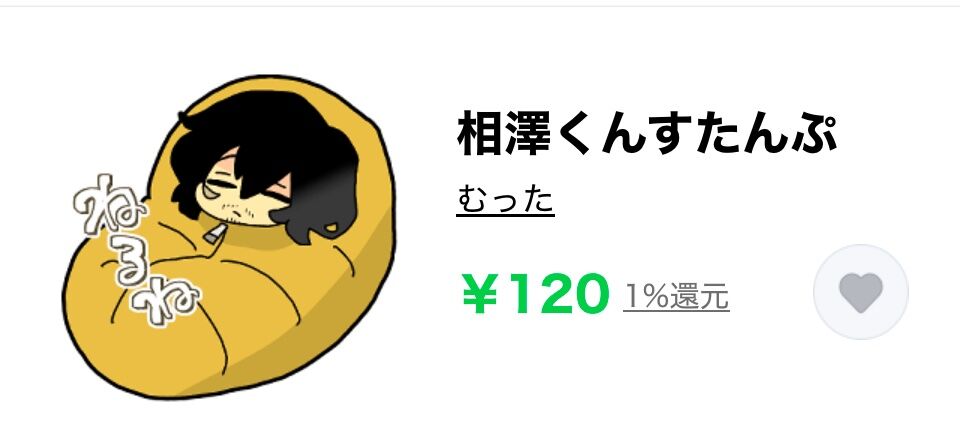Click the kanji 相澤 in the title
Screen dimensions: 960x432
pyautogui.click(x=504, y=132)
